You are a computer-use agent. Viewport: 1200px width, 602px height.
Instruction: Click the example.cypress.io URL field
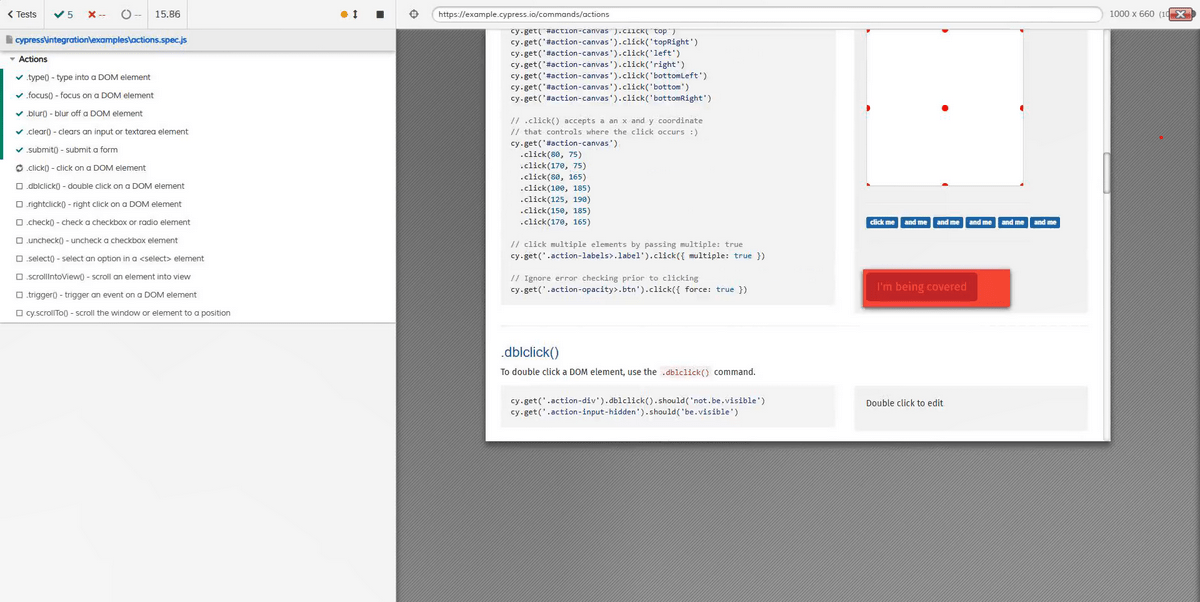(765, 14)
